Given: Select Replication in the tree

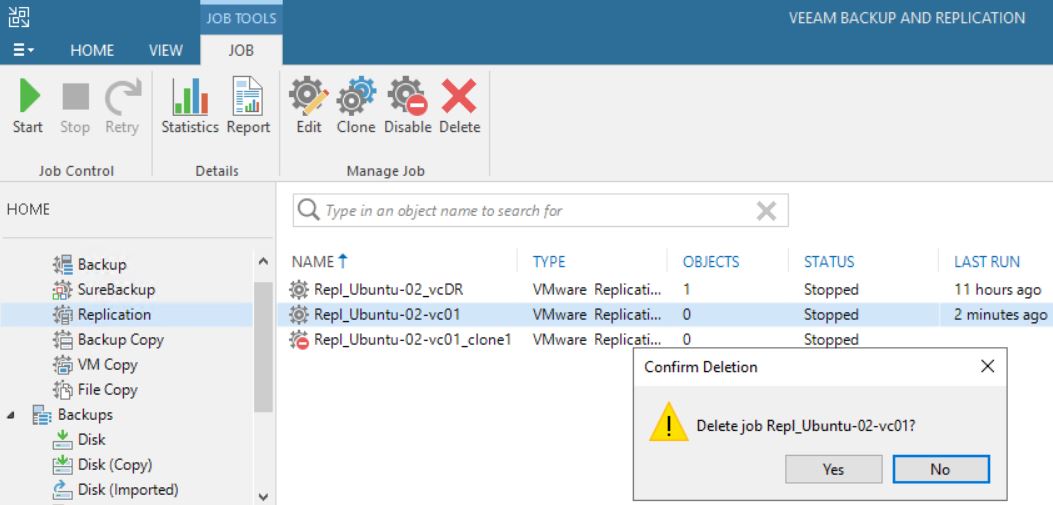Looking at the screenshot, I should pos(114,314).
